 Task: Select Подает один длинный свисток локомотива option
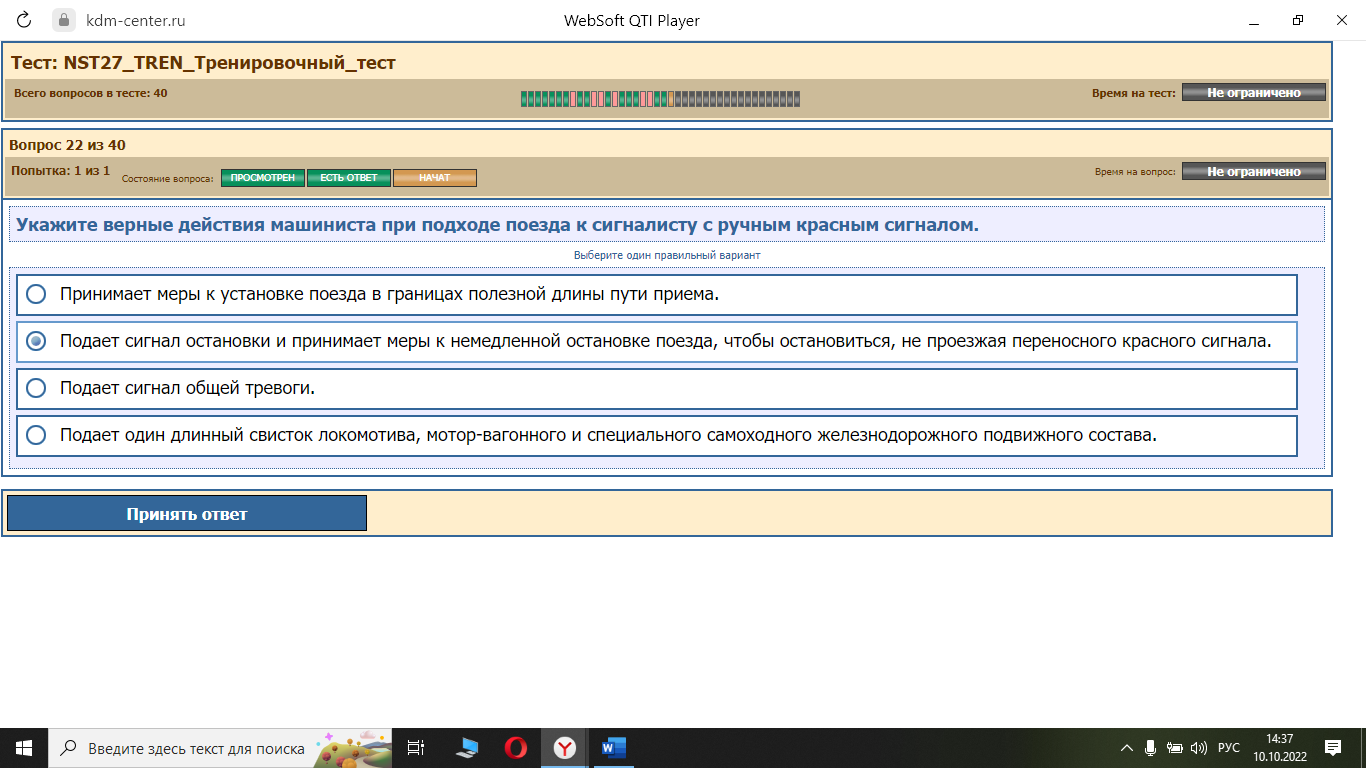(657, 435)
